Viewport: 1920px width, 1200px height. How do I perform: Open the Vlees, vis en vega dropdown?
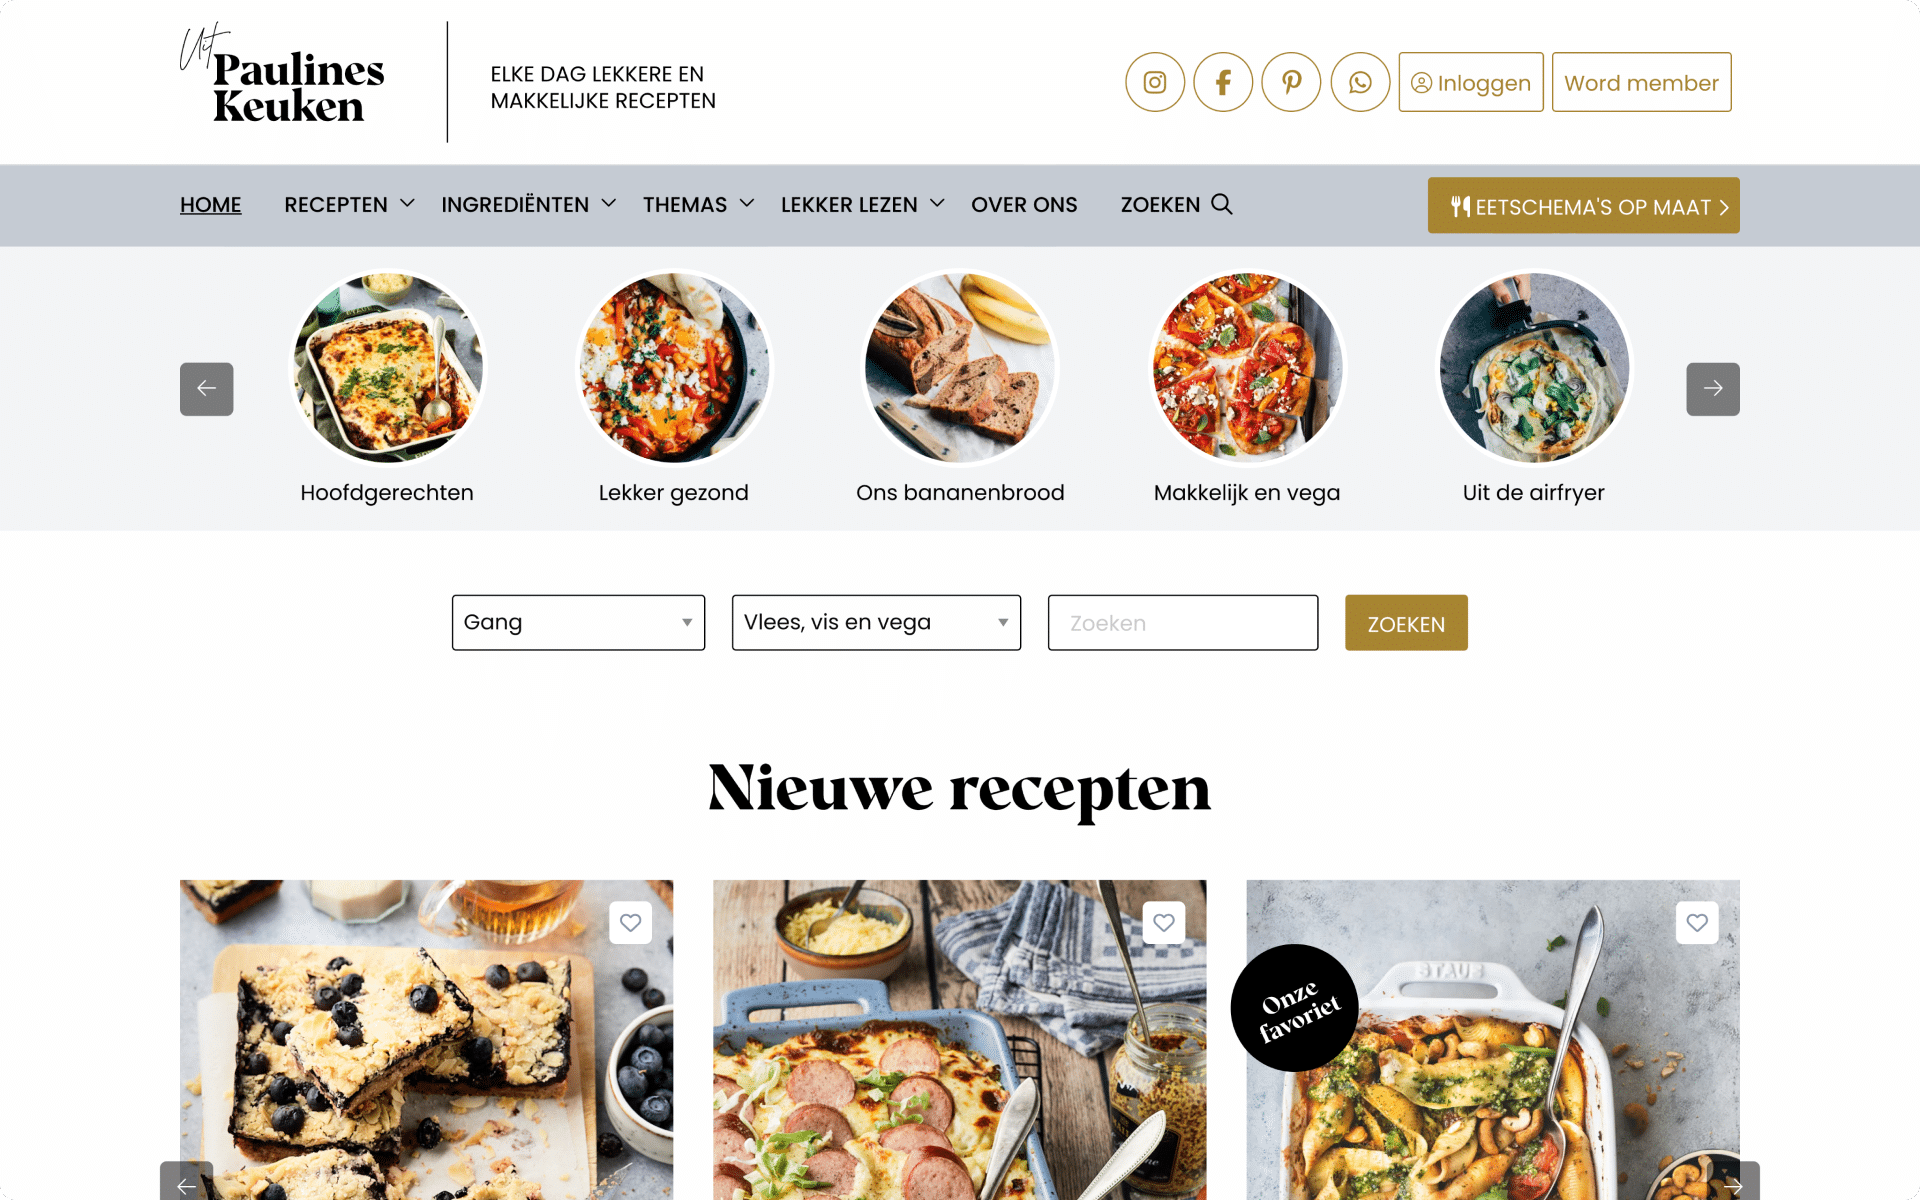tap(876, 622)
